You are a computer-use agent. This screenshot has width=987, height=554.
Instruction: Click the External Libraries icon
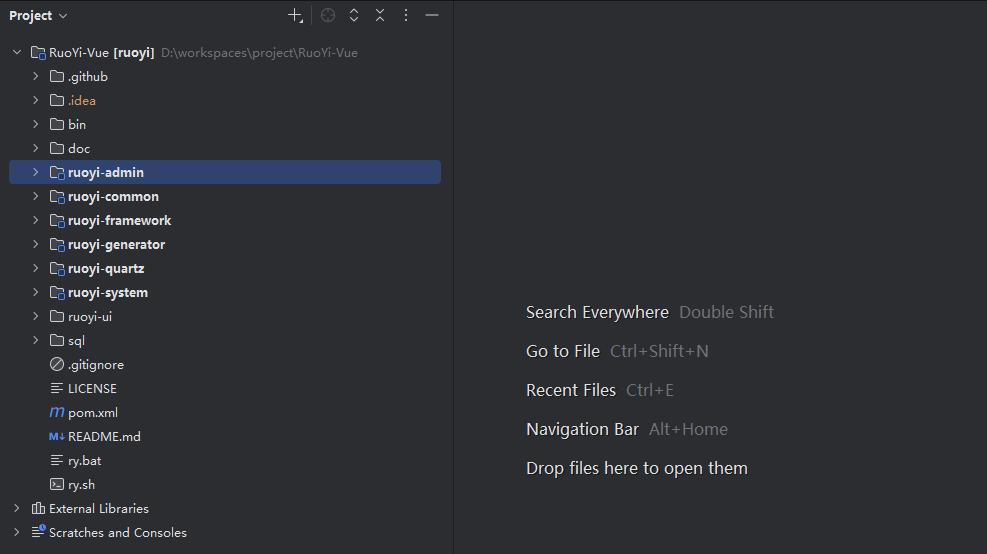coord(38,508)
